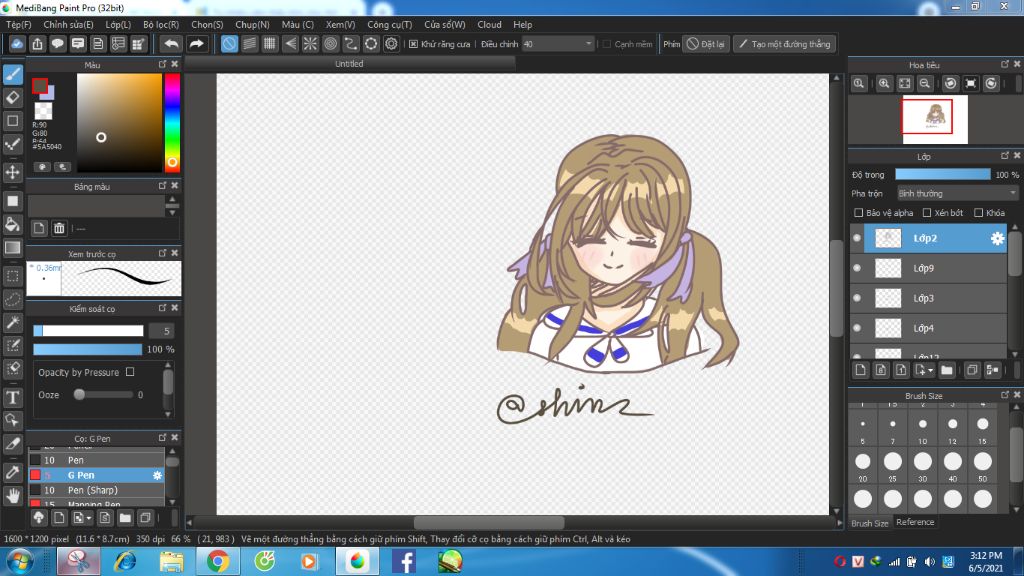Image resolution: width=1024 pixels, height=576 pixels.
Task: Click the Redo arrow
Action: coord(196,44)
